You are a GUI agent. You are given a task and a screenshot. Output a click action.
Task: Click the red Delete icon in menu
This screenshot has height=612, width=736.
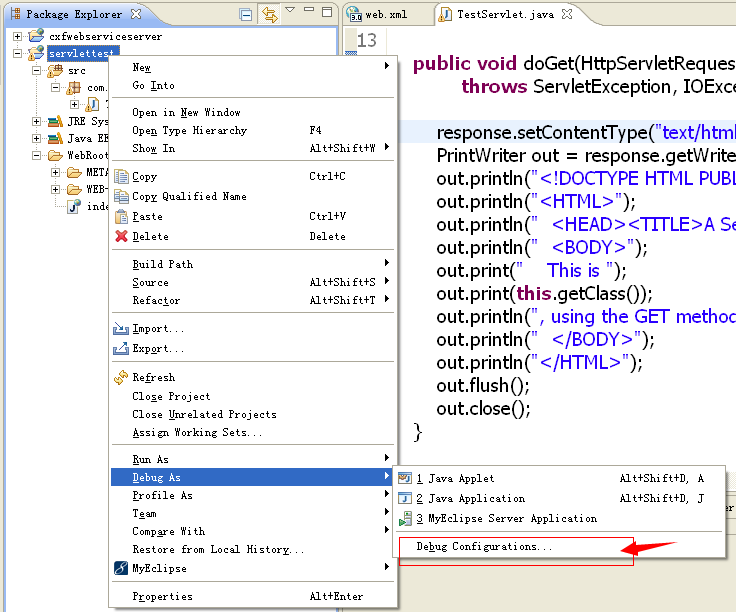(x=121, y=237)
